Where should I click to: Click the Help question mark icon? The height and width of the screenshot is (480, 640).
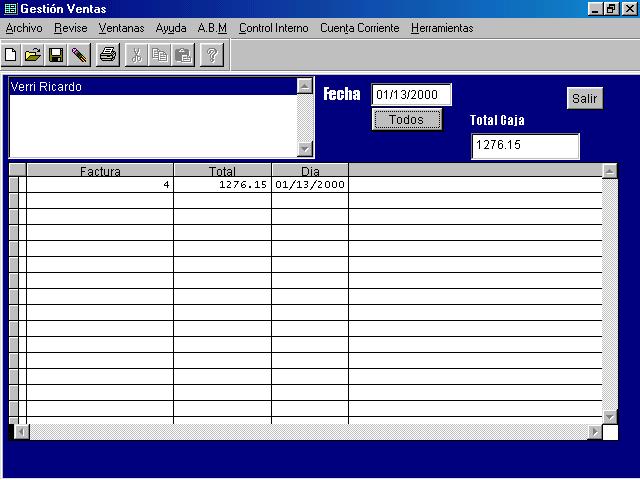tap(212, 55)
